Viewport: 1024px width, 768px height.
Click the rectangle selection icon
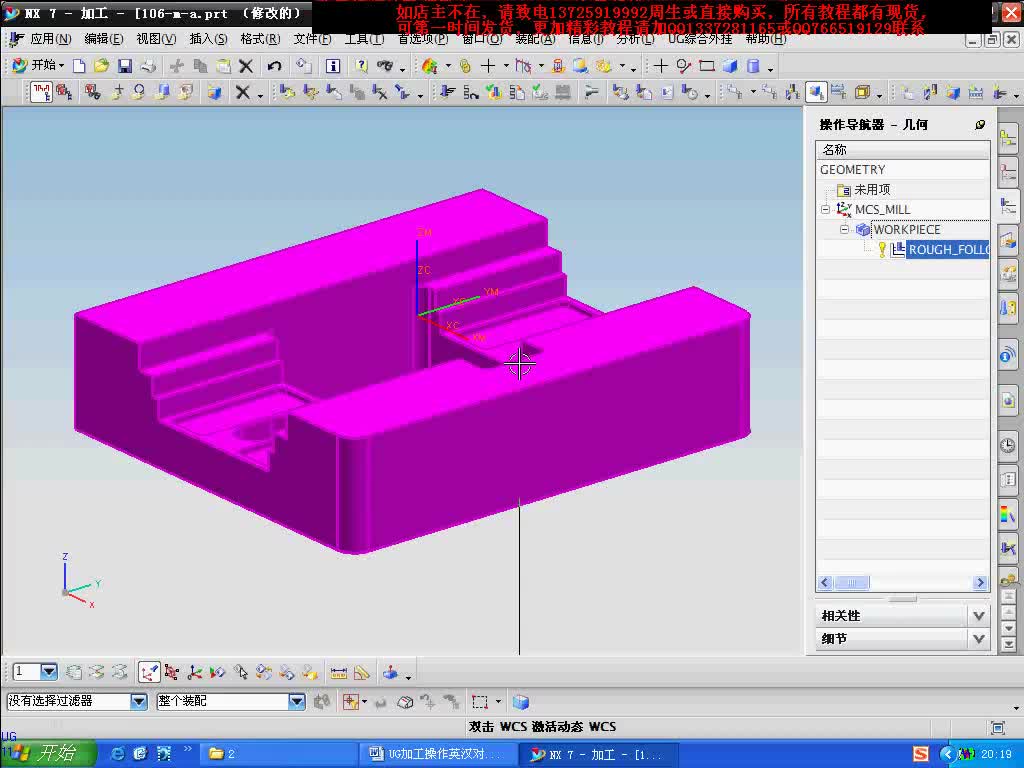tap(480, 702)
